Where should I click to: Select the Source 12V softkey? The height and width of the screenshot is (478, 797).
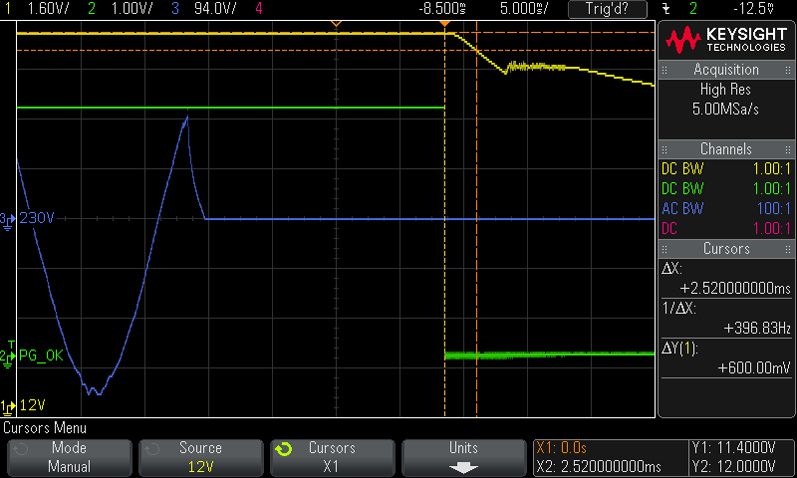pyautogui.click(x=200, y=457)
